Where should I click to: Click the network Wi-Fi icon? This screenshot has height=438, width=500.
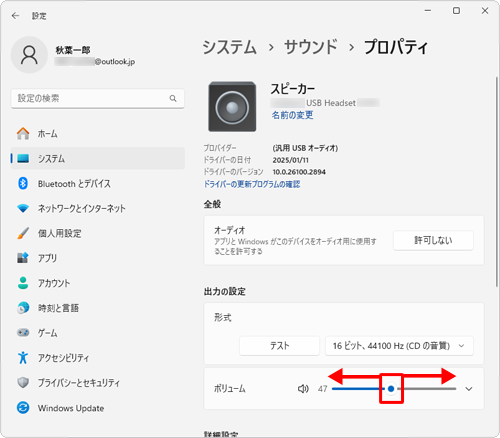23,208
